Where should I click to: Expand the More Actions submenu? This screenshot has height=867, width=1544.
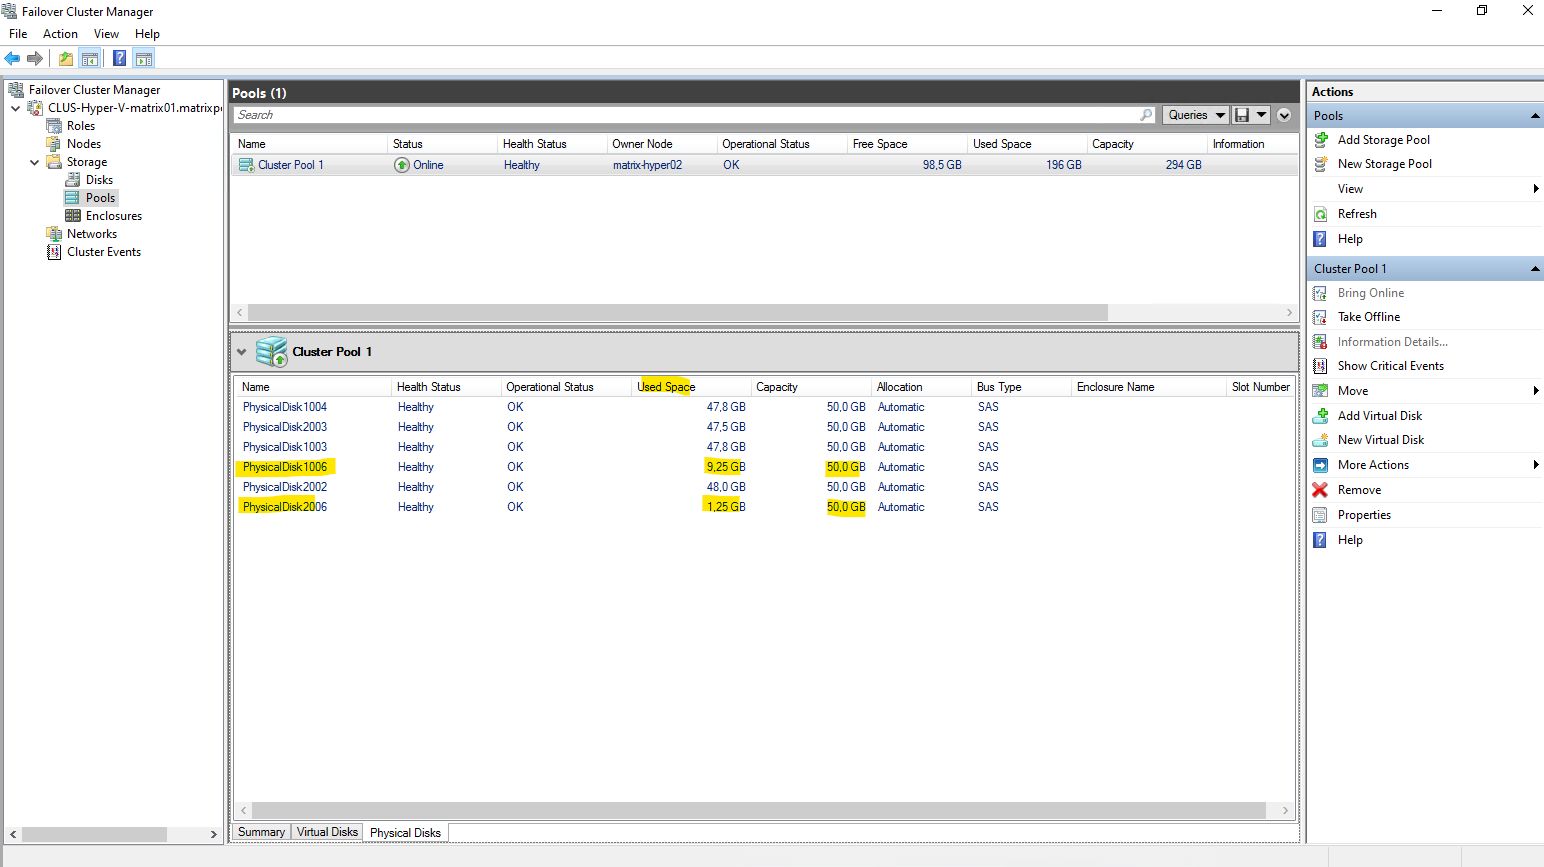tap(1535, 465)
